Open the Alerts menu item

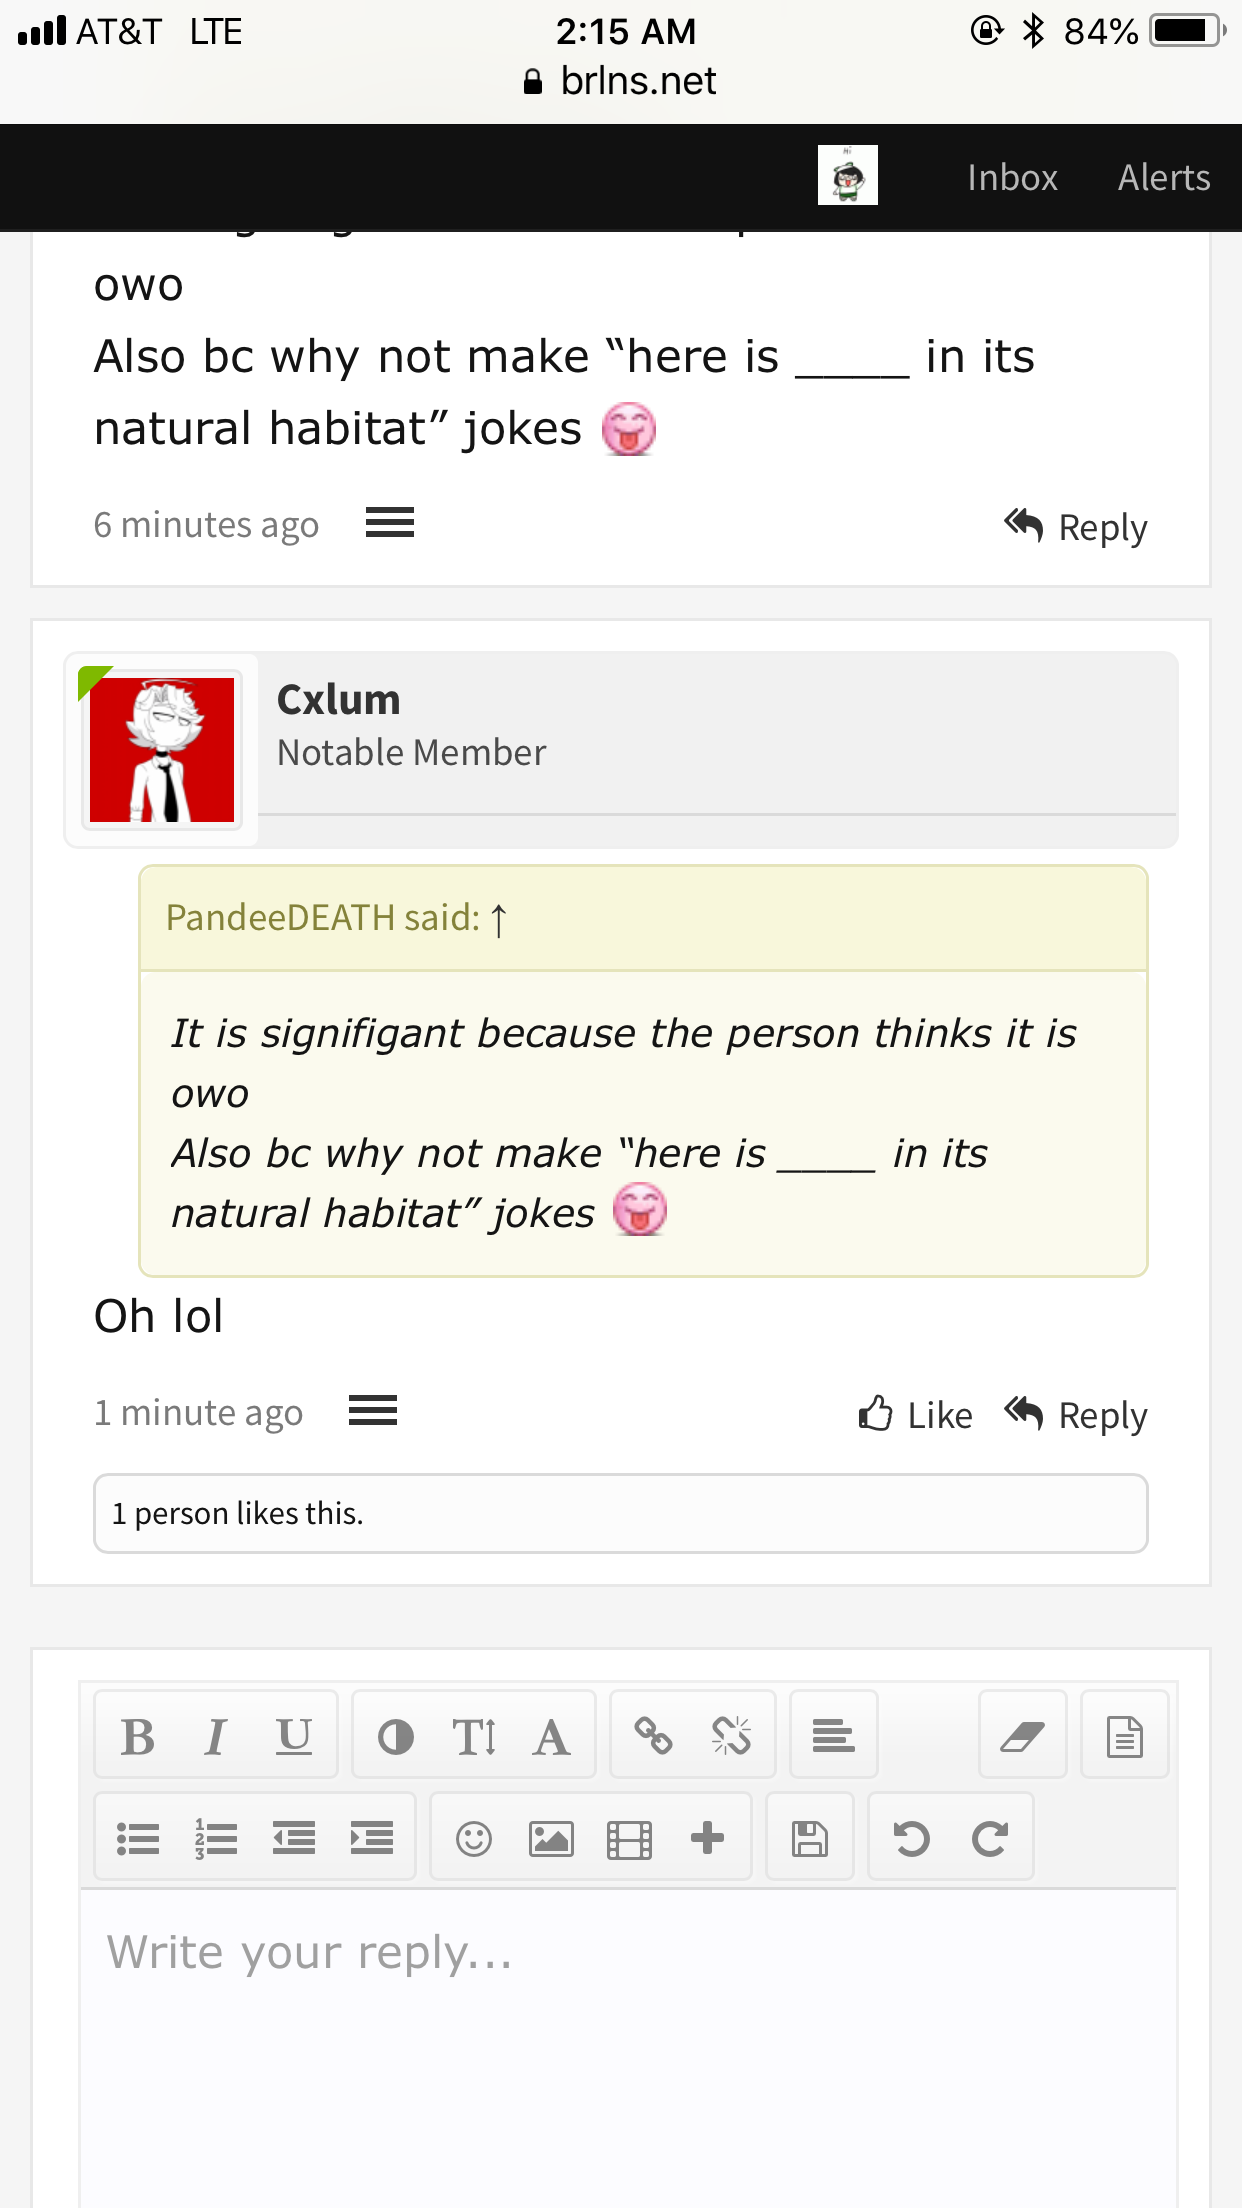(1164, 177)
